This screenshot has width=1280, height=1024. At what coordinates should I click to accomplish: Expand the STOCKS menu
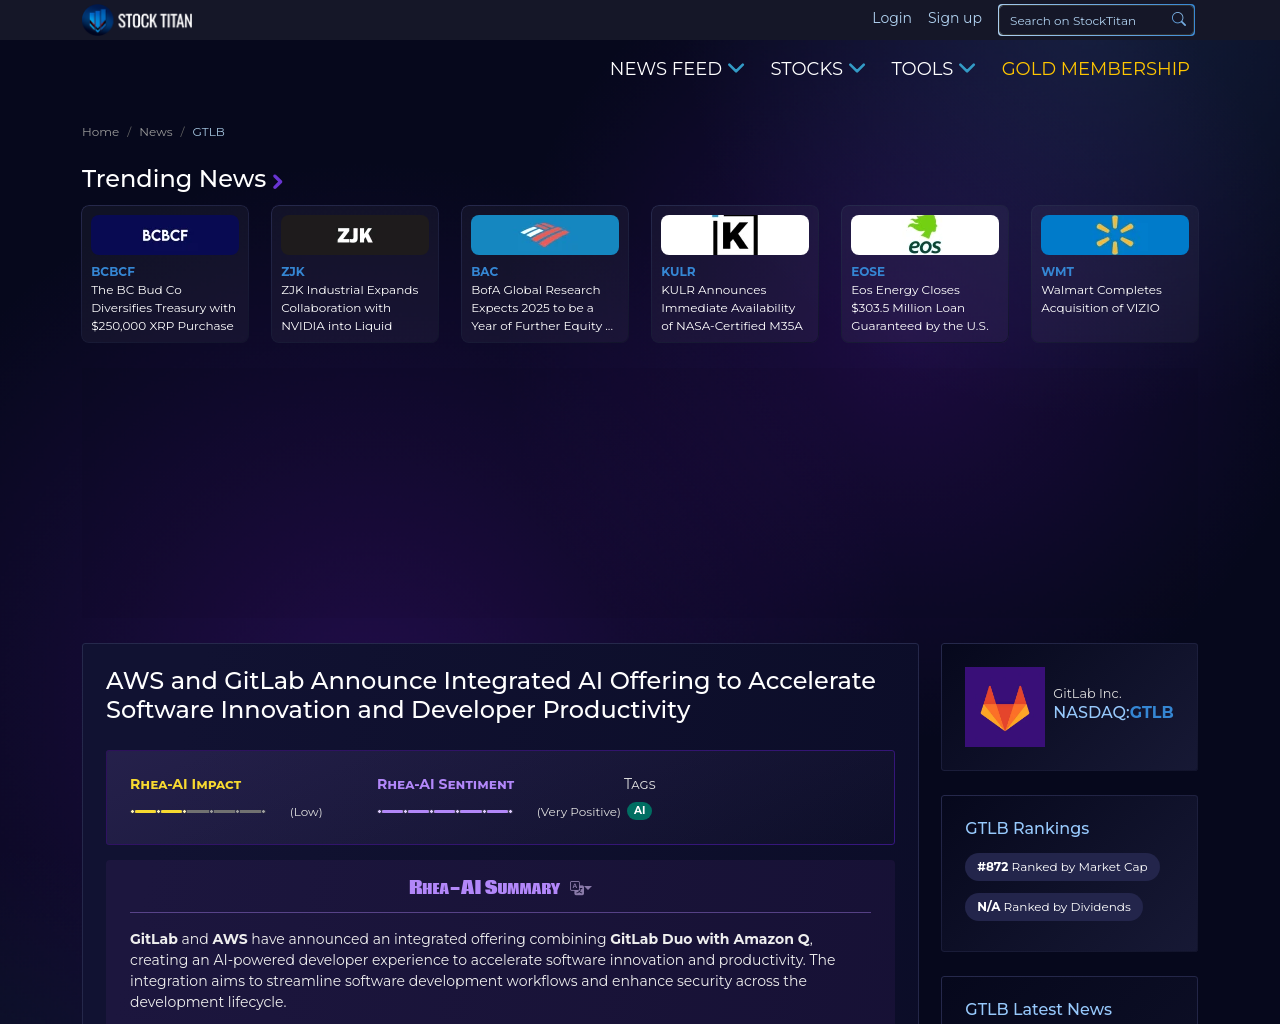[817, 69]
